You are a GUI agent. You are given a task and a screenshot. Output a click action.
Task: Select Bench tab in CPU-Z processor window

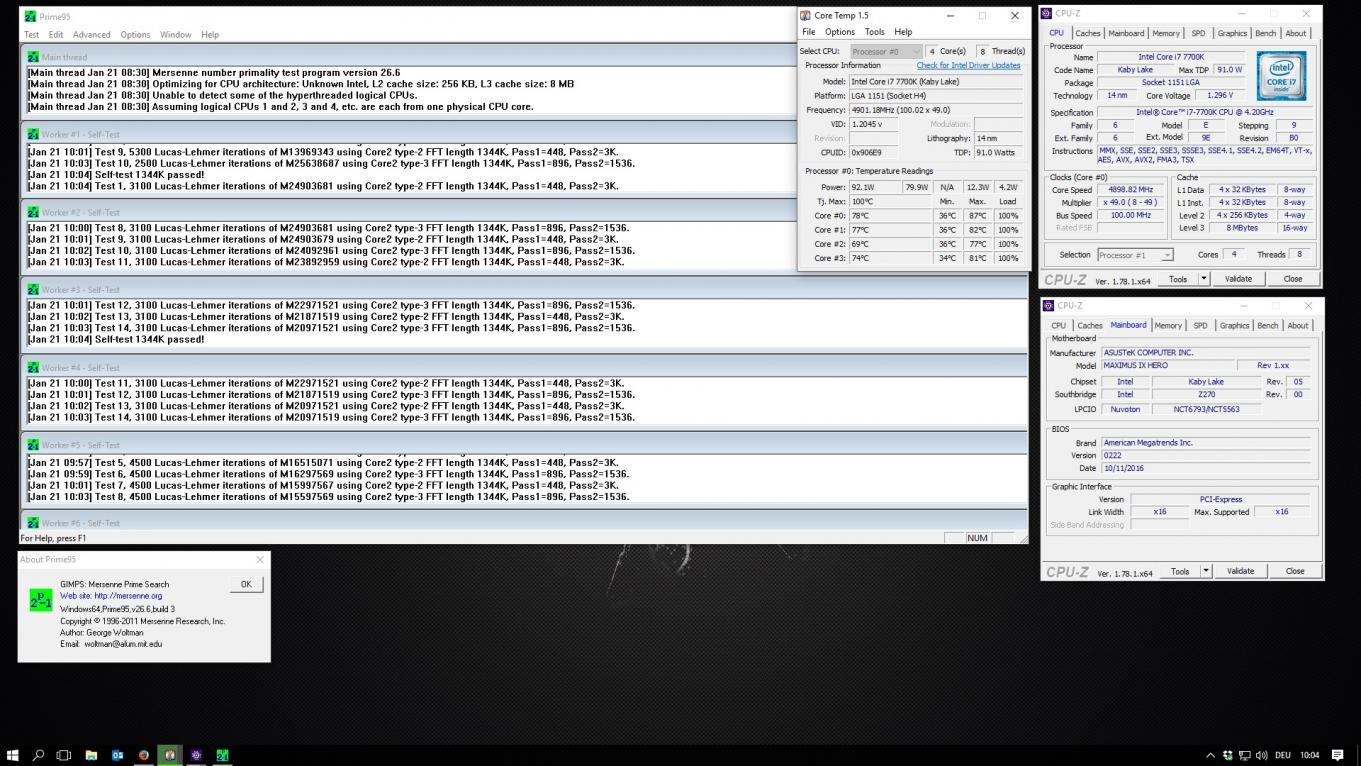tap(1266, 33)
